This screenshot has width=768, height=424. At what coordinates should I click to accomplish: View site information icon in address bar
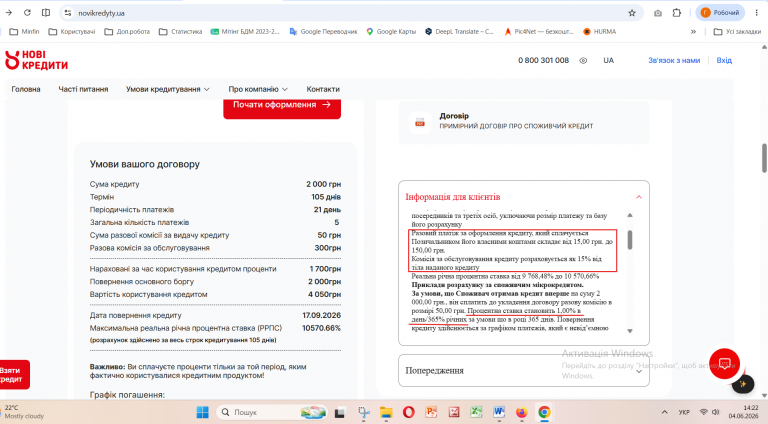click(x=68, y=13)
